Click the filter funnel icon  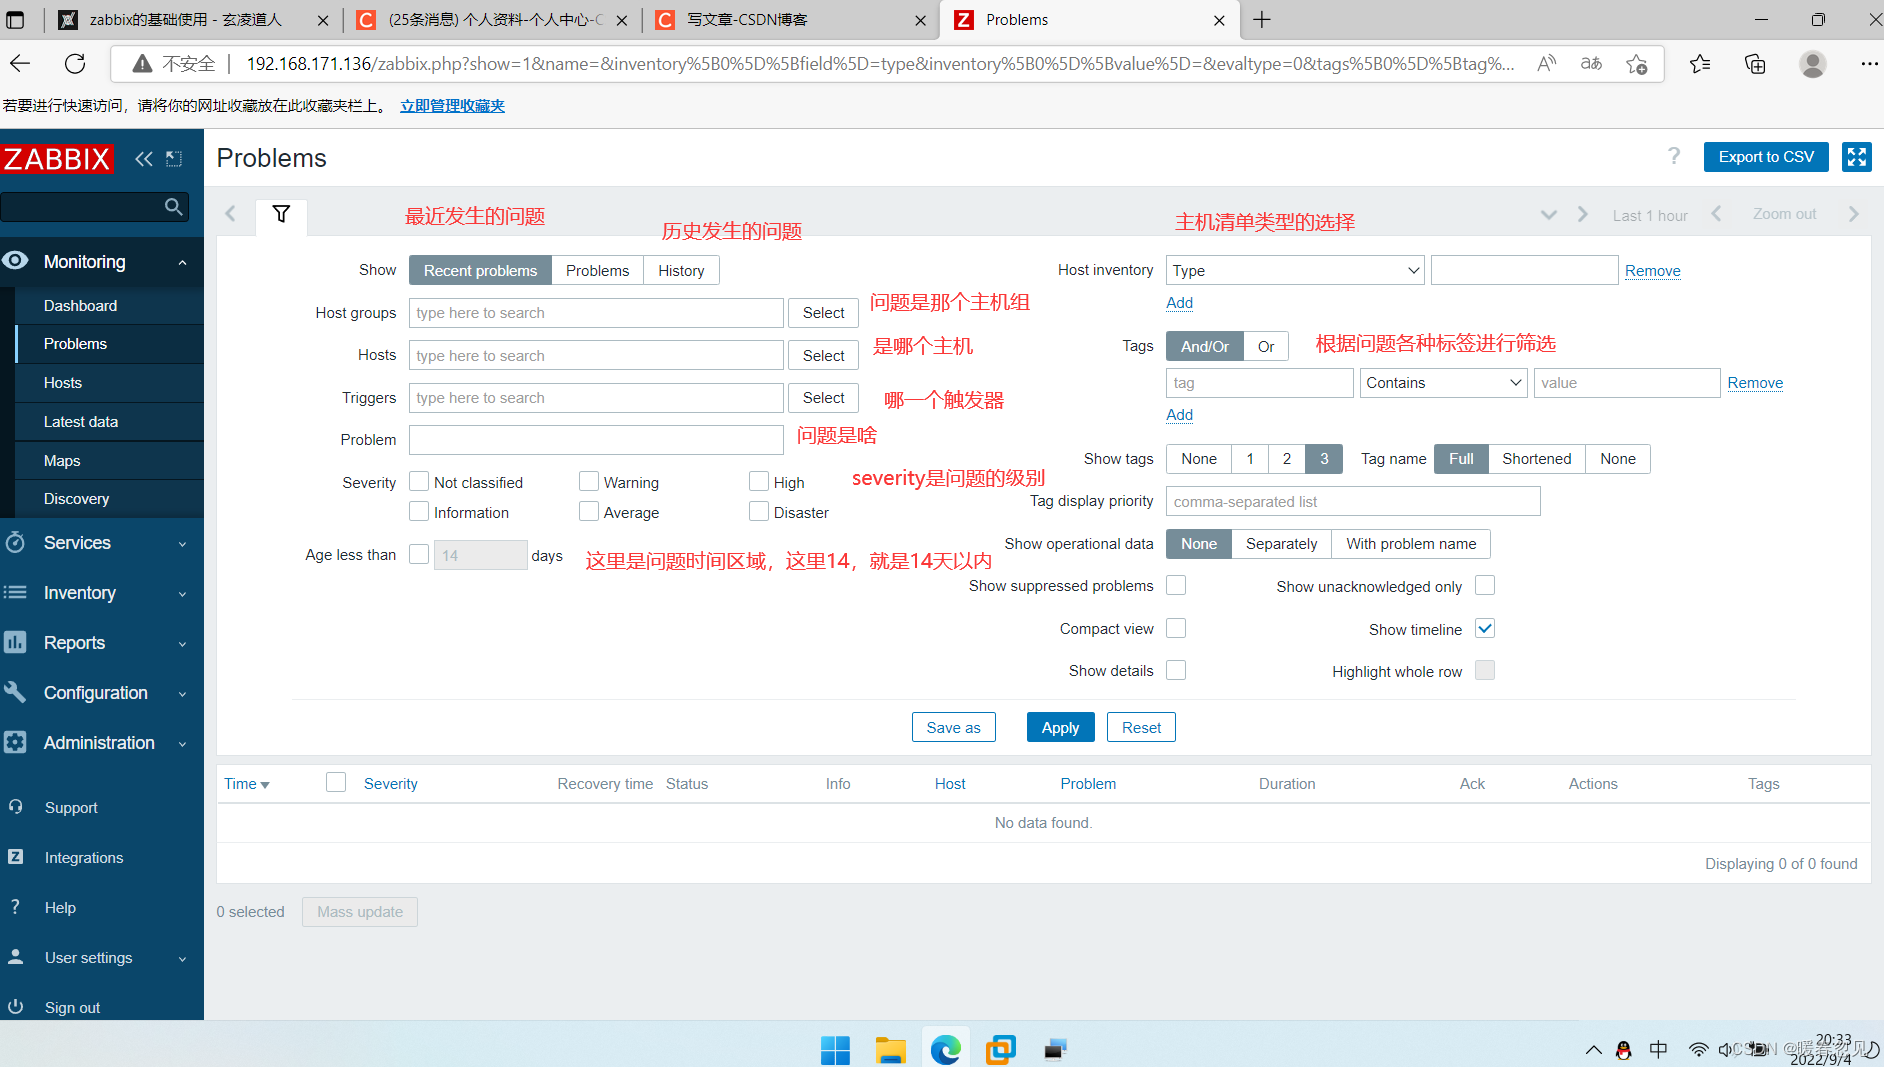point(281,214)
